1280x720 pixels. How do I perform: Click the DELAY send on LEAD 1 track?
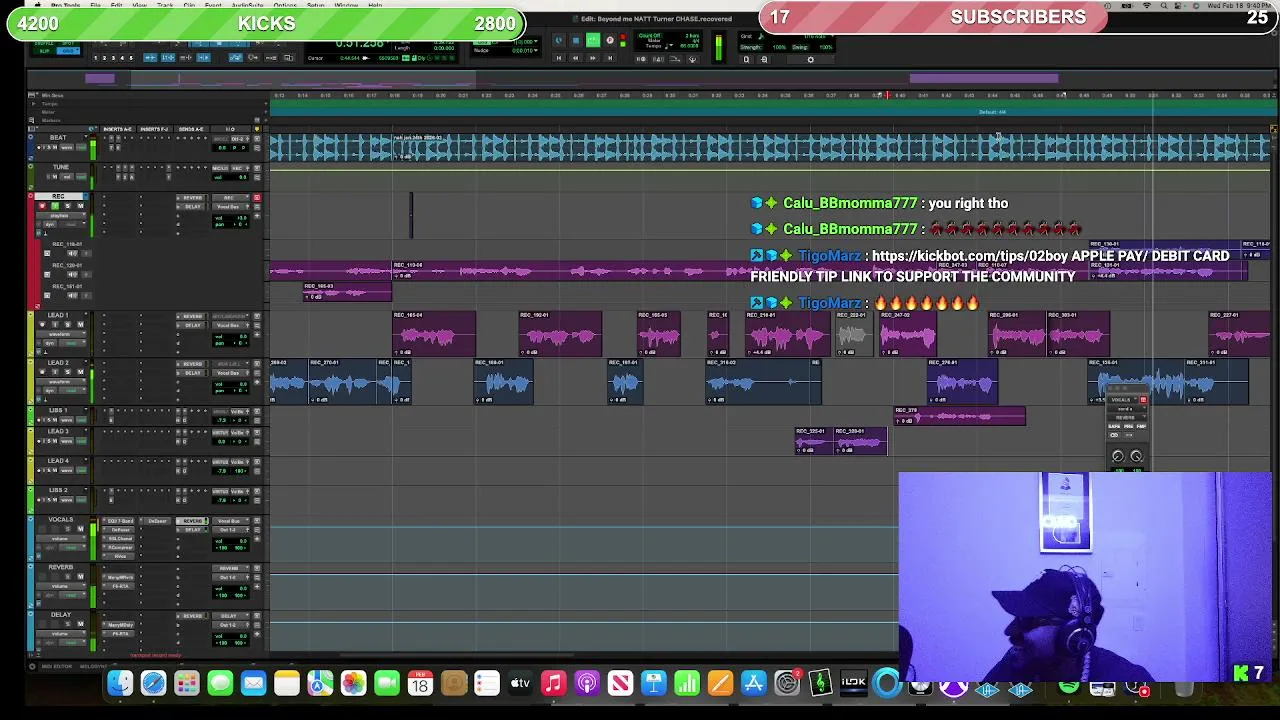(x=192, y=325)
